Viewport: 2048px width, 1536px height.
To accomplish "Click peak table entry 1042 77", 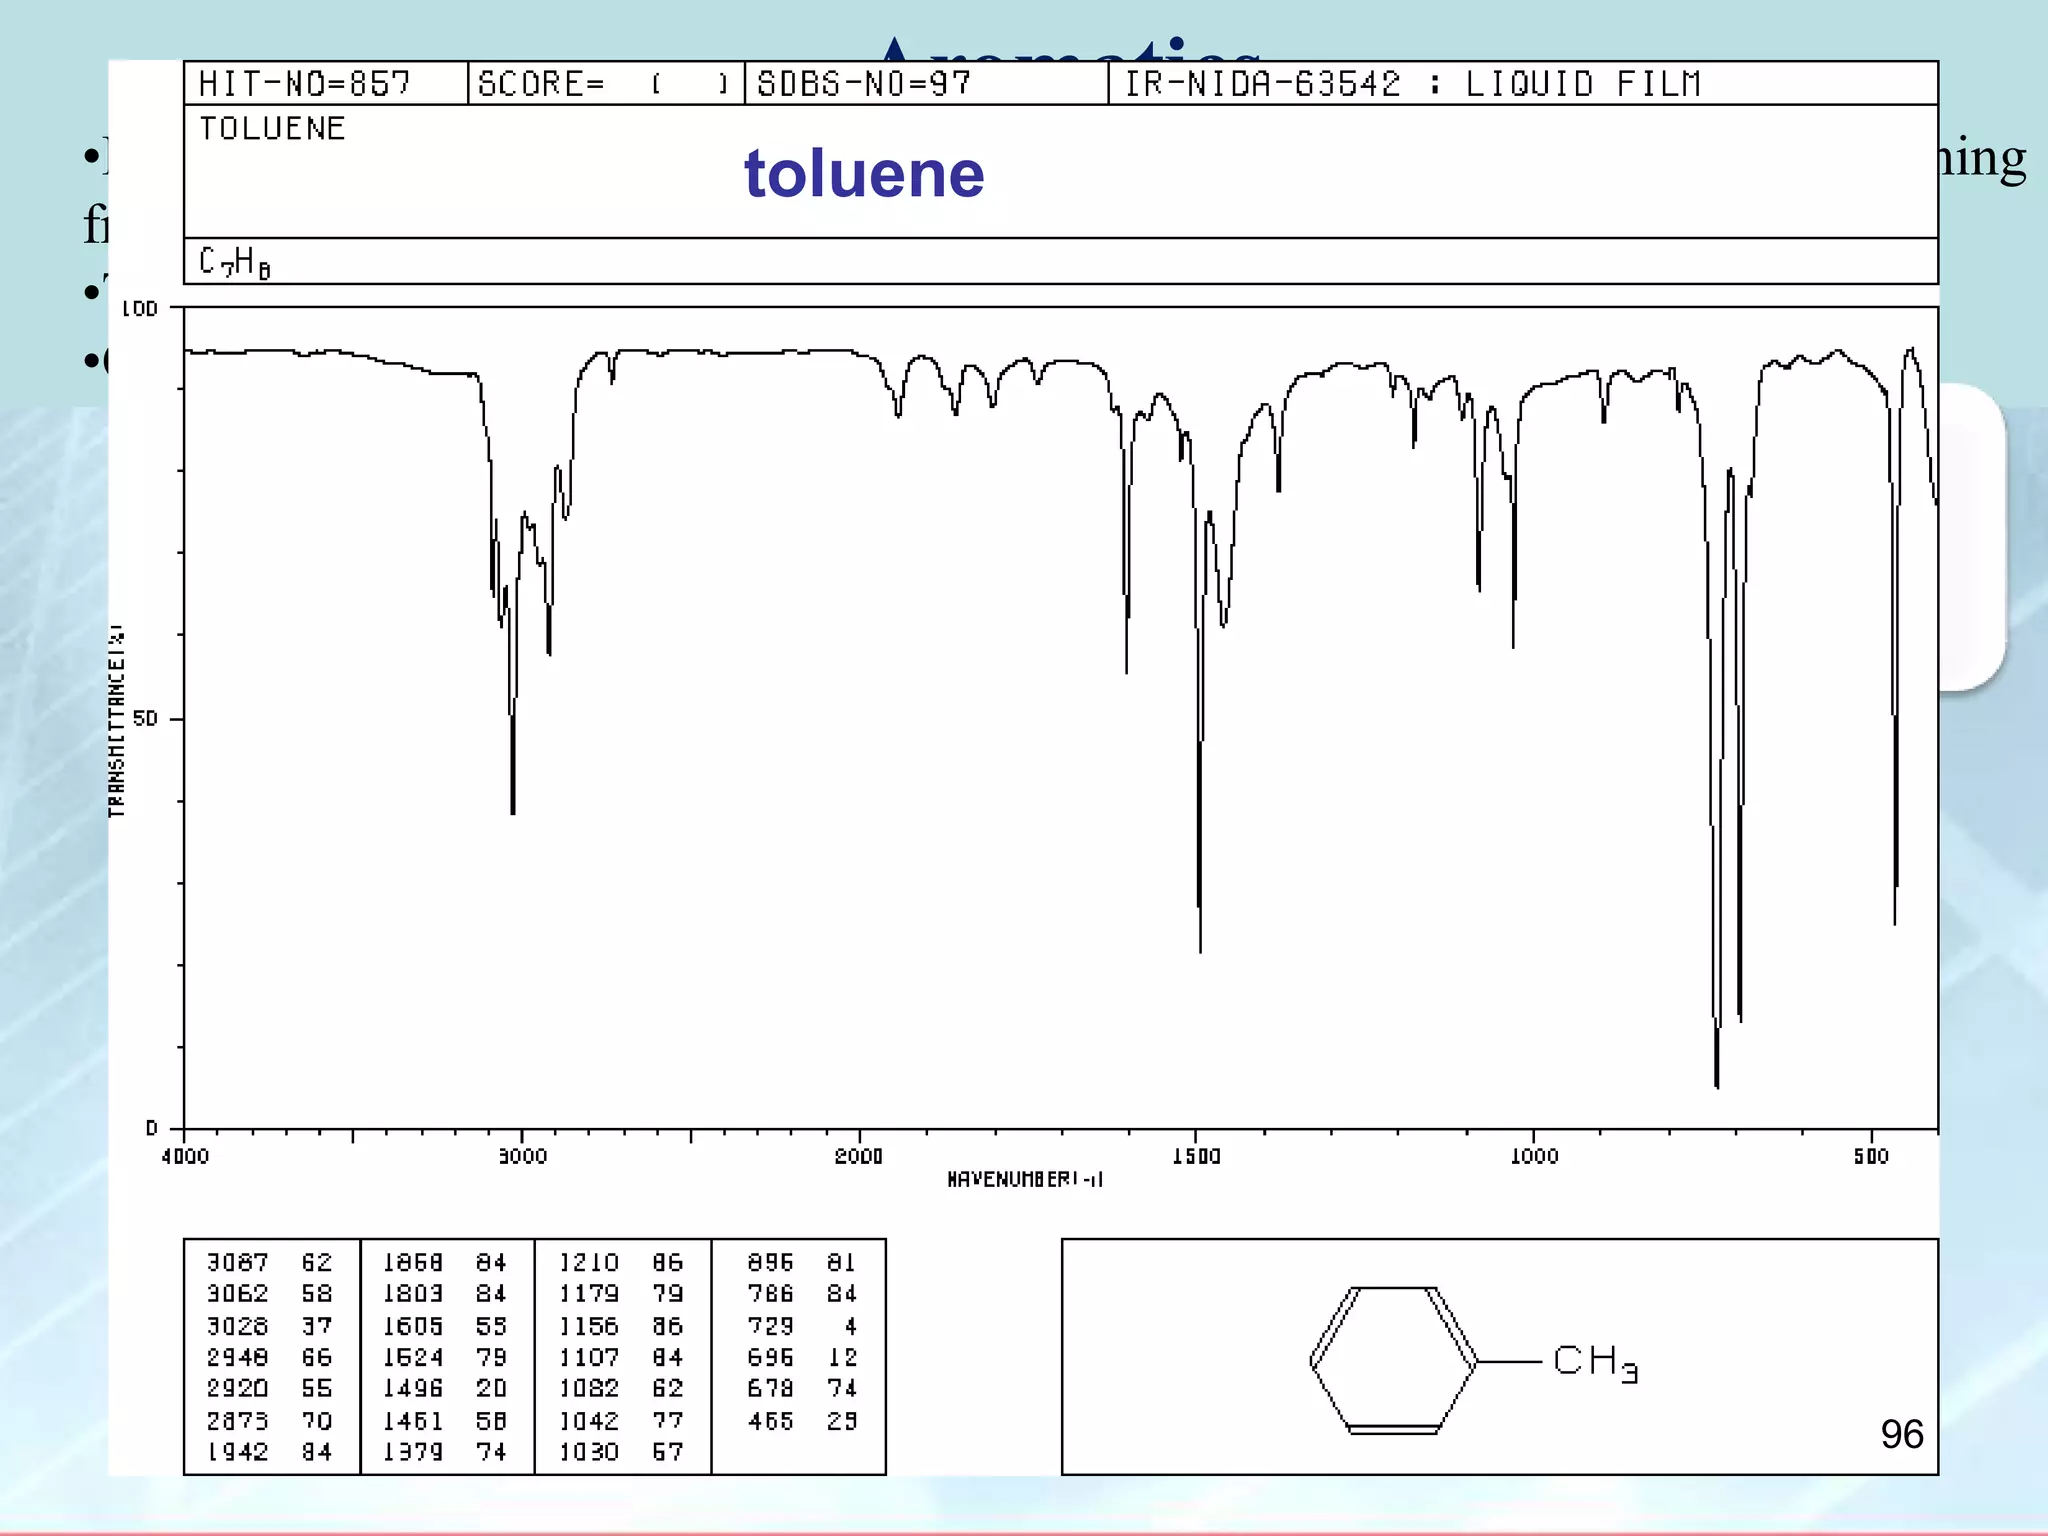I will click(621, 1420).
